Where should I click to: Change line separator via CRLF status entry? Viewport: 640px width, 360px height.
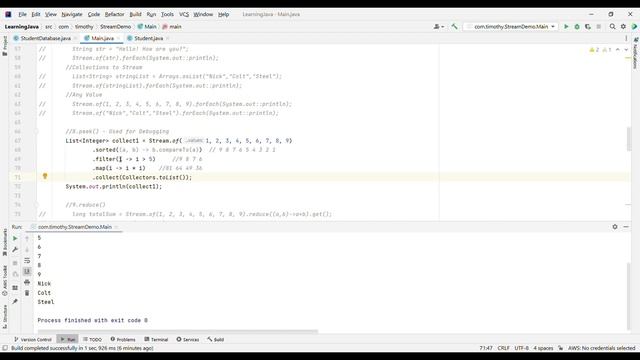(503, 348)
